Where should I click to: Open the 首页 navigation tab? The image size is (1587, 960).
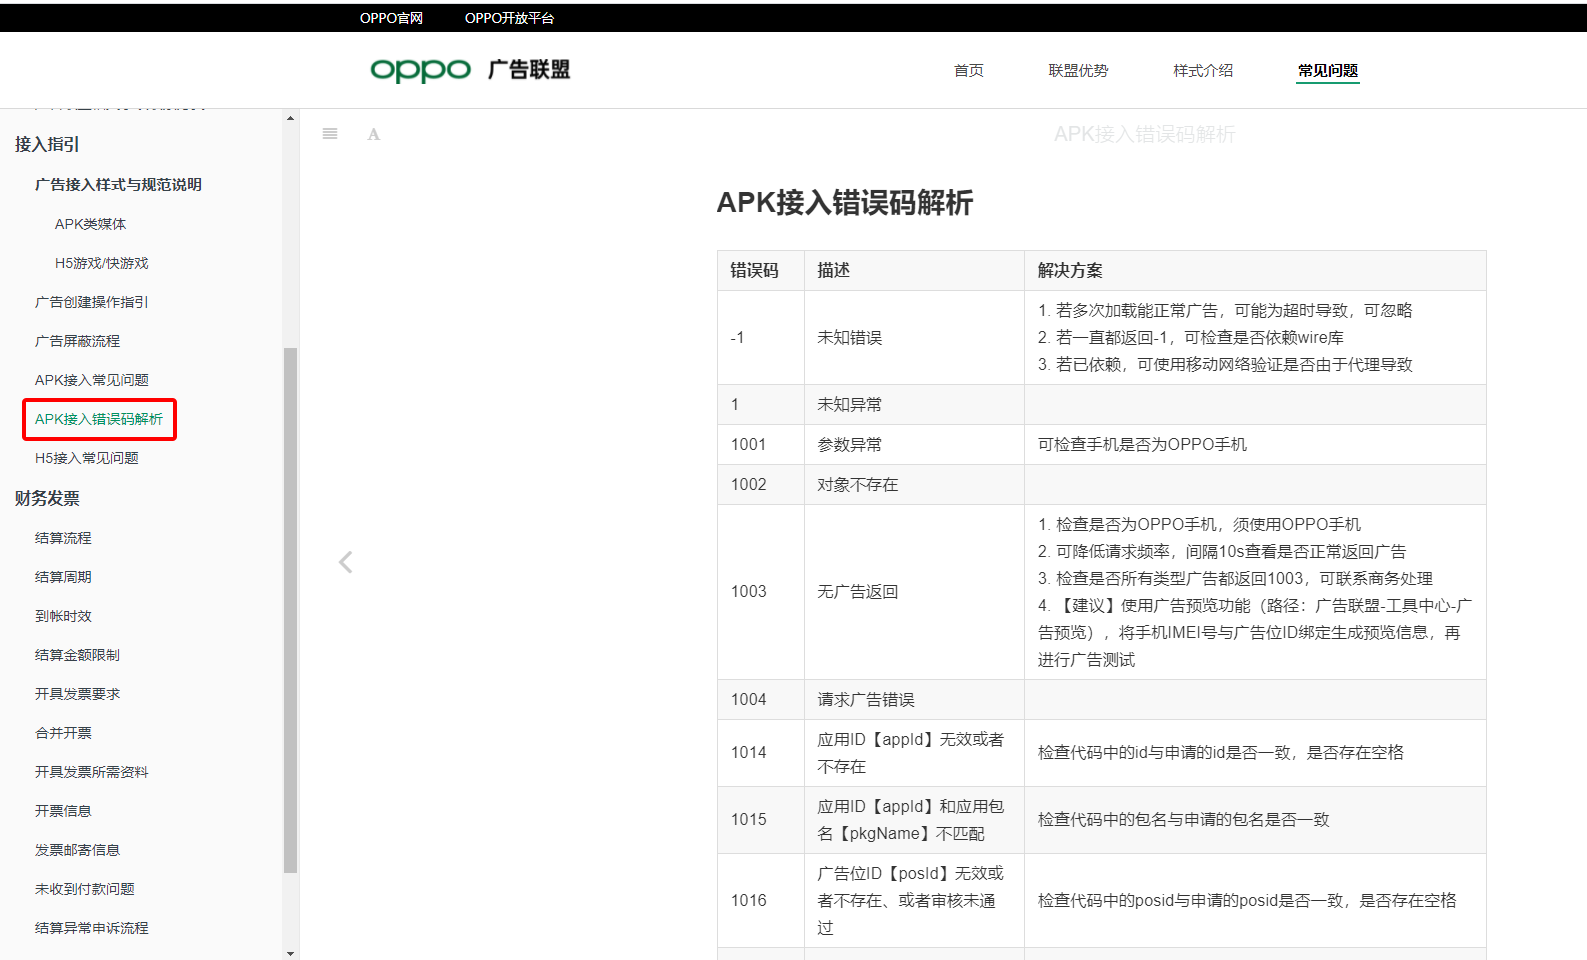(x=968, y=70)
